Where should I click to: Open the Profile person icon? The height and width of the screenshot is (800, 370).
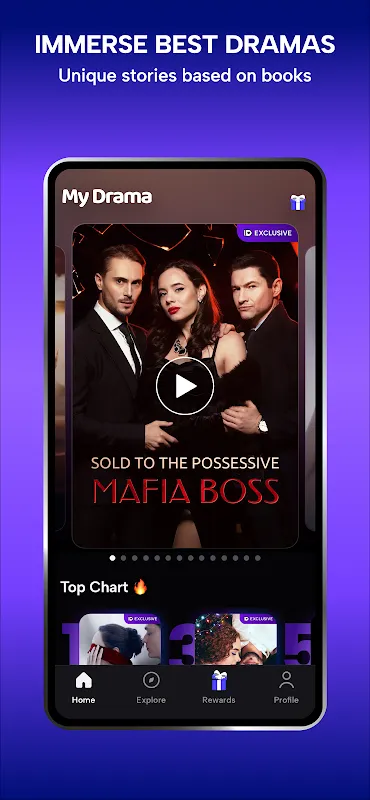coord(286,680)
